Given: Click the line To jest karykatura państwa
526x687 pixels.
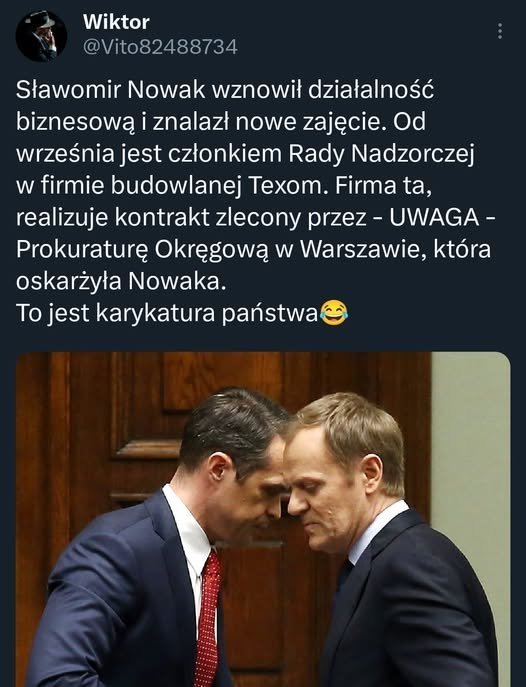Looking at the screenshot, I should pyautogui.click(x=166, y=314).
